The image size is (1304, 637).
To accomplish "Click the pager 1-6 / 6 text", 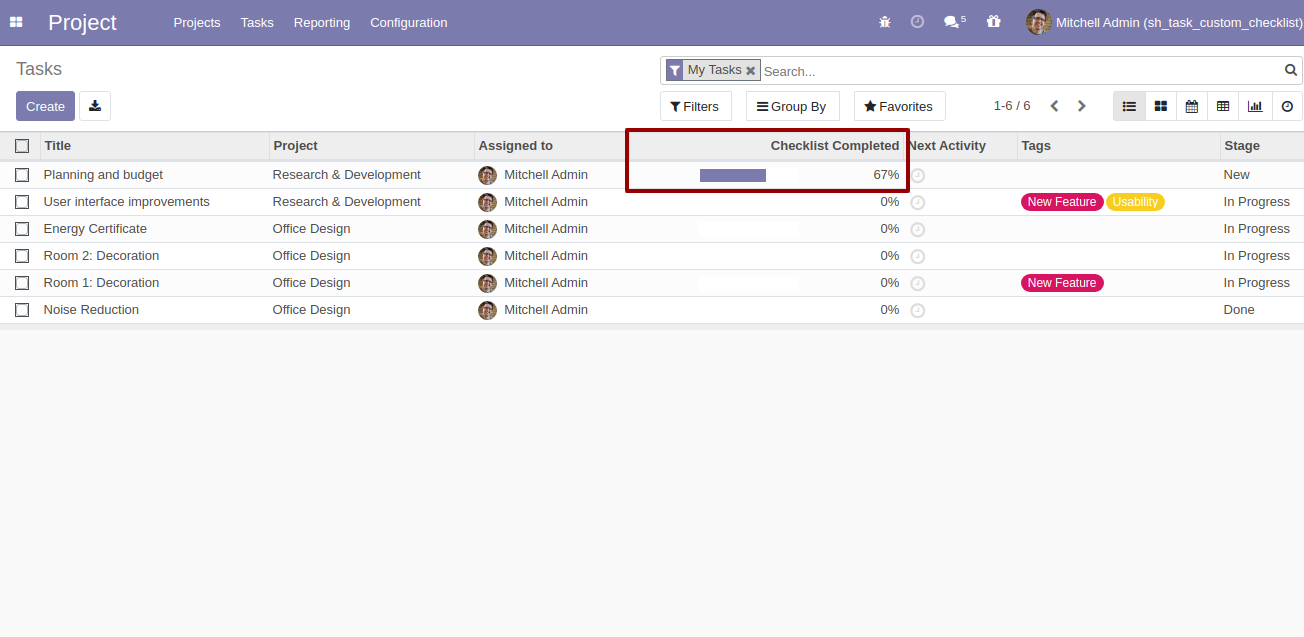I will tap(1011, 106).
